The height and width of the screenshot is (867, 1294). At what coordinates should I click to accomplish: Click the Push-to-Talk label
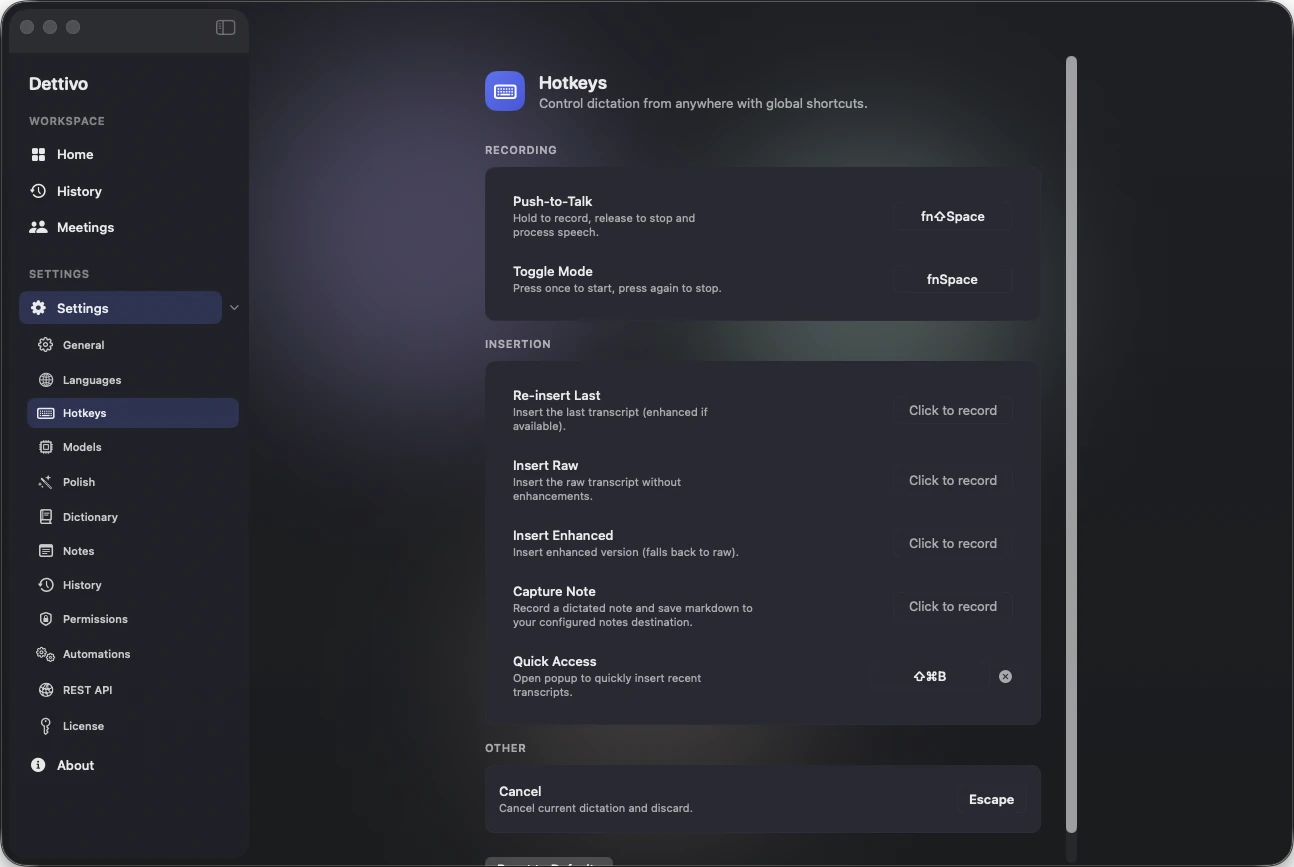click(x=553, y=201)
